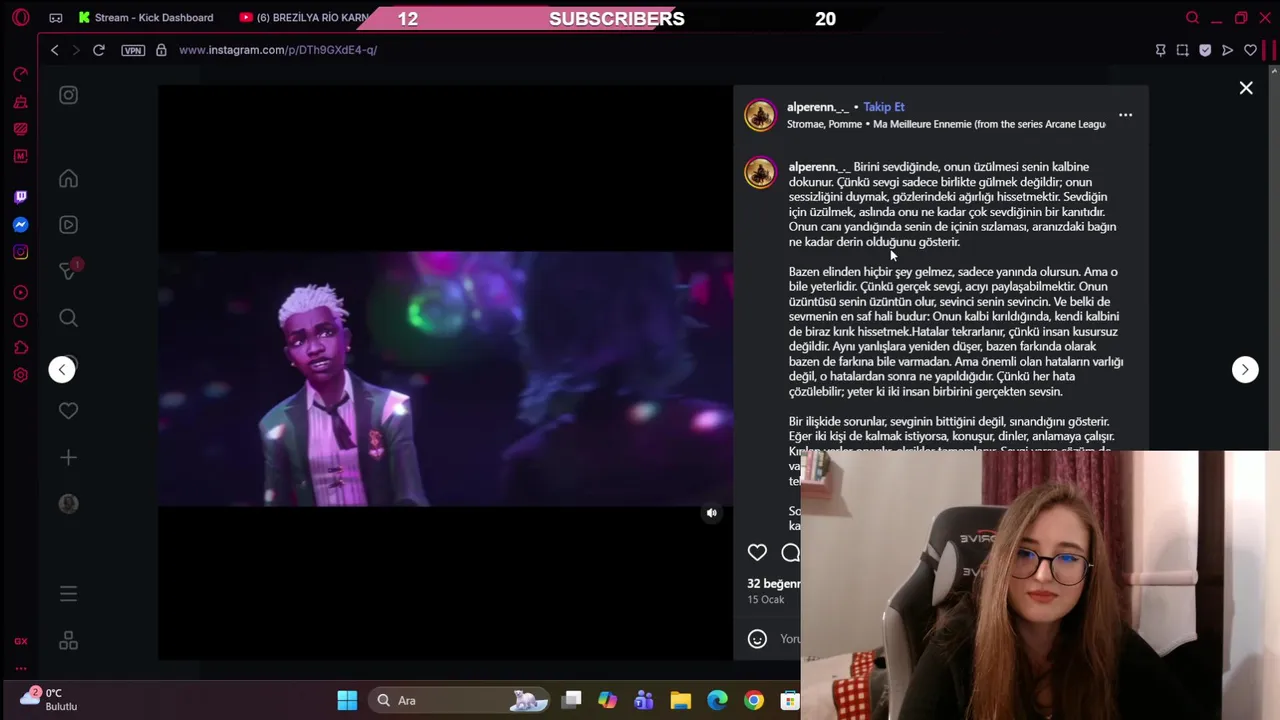This screenshot has height=720, width=1280.
Task: Open Extensions cube in Opera sidebar
Action: 20,348
